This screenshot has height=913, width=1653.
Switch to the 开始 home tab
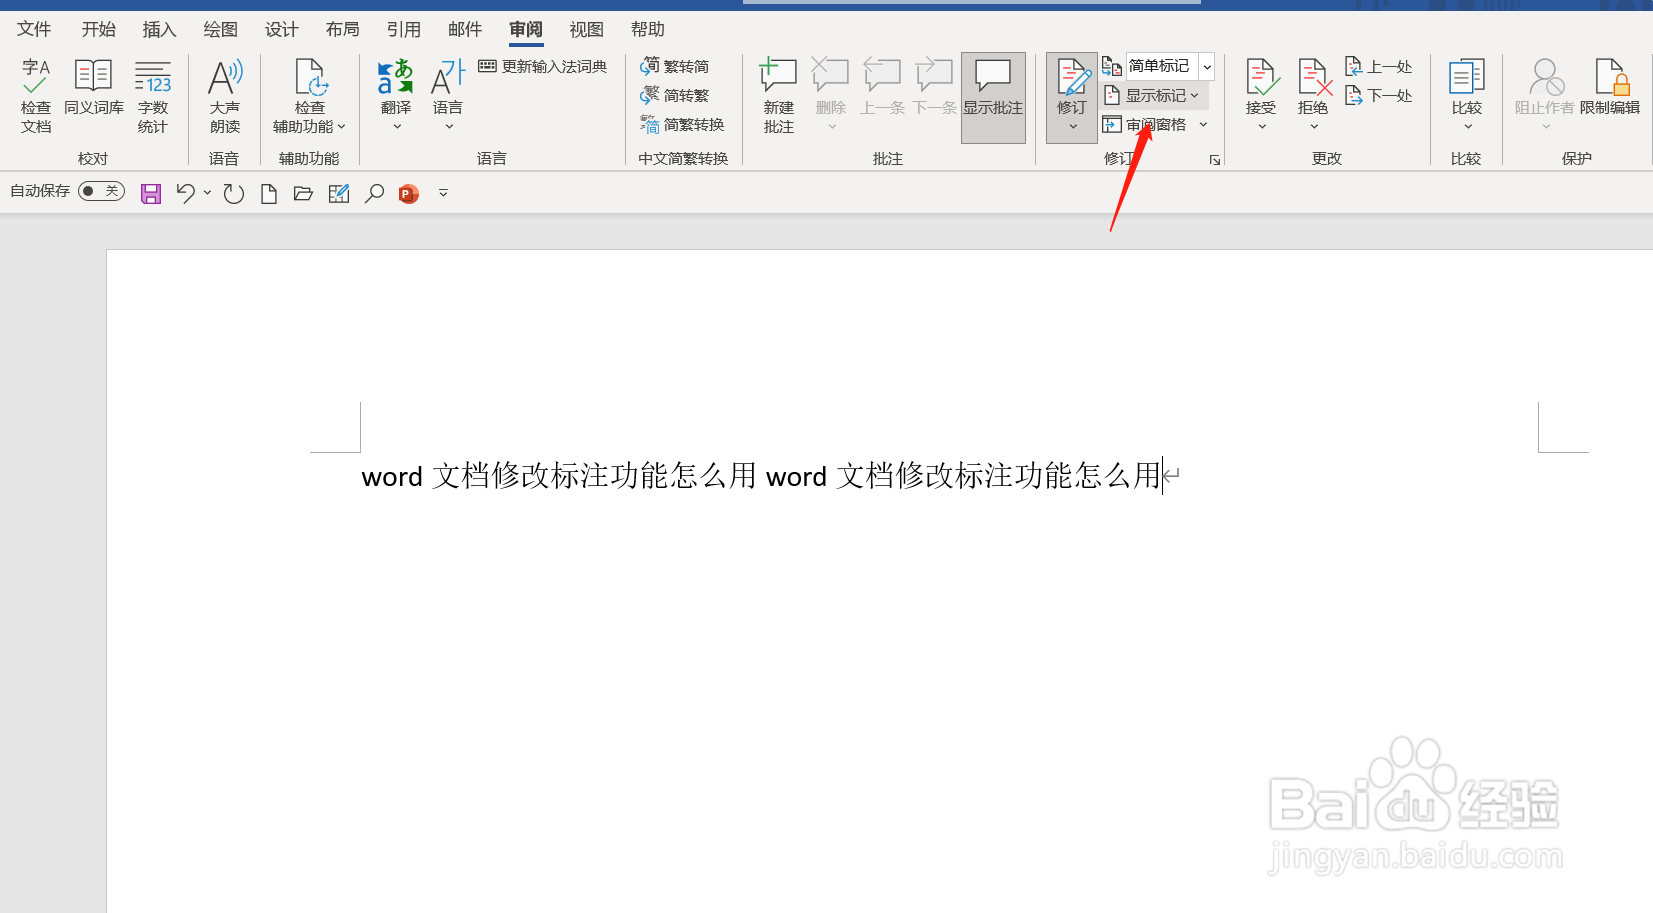tap(99, 29)
